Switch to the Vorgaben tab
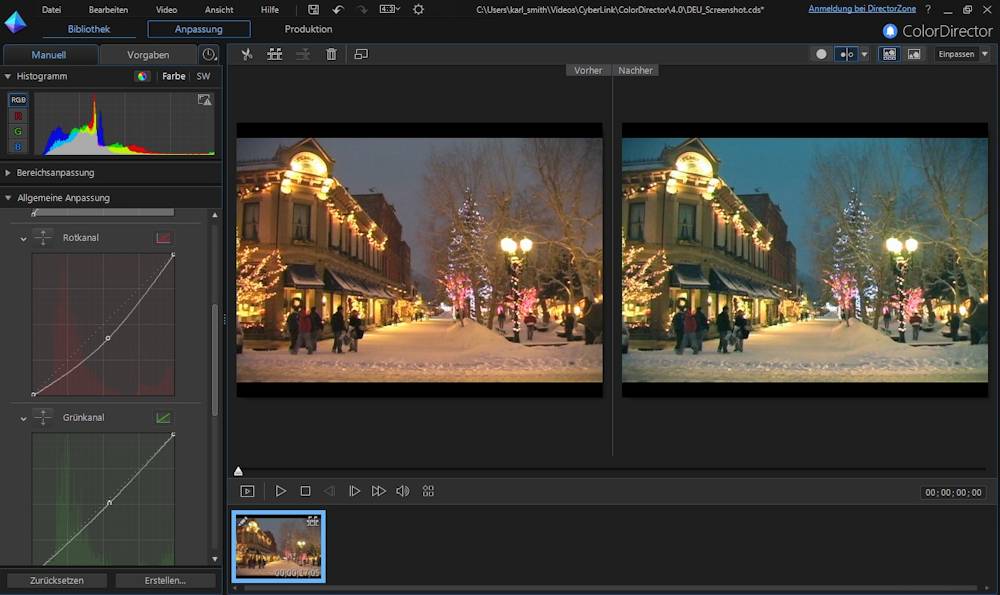The height and width of the screenshot is (595, 1000). click(148, 55)
